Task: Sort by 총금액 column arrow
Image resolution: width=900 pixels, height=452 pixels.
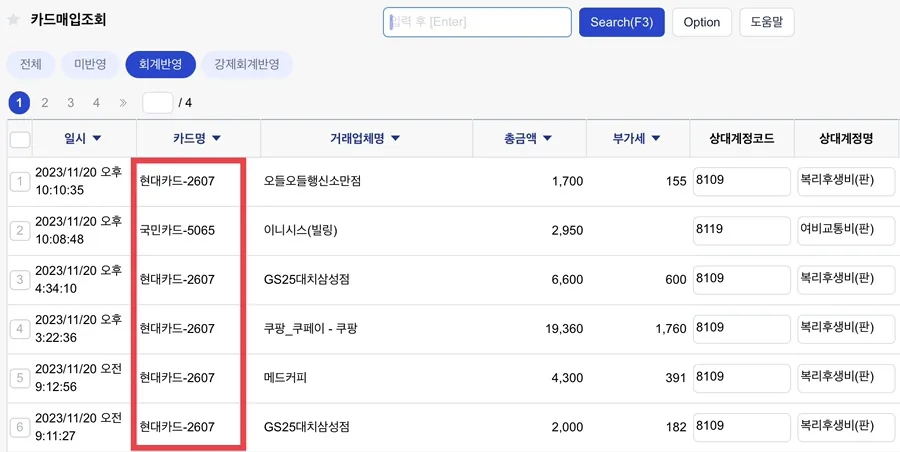Action: (547, 138)
